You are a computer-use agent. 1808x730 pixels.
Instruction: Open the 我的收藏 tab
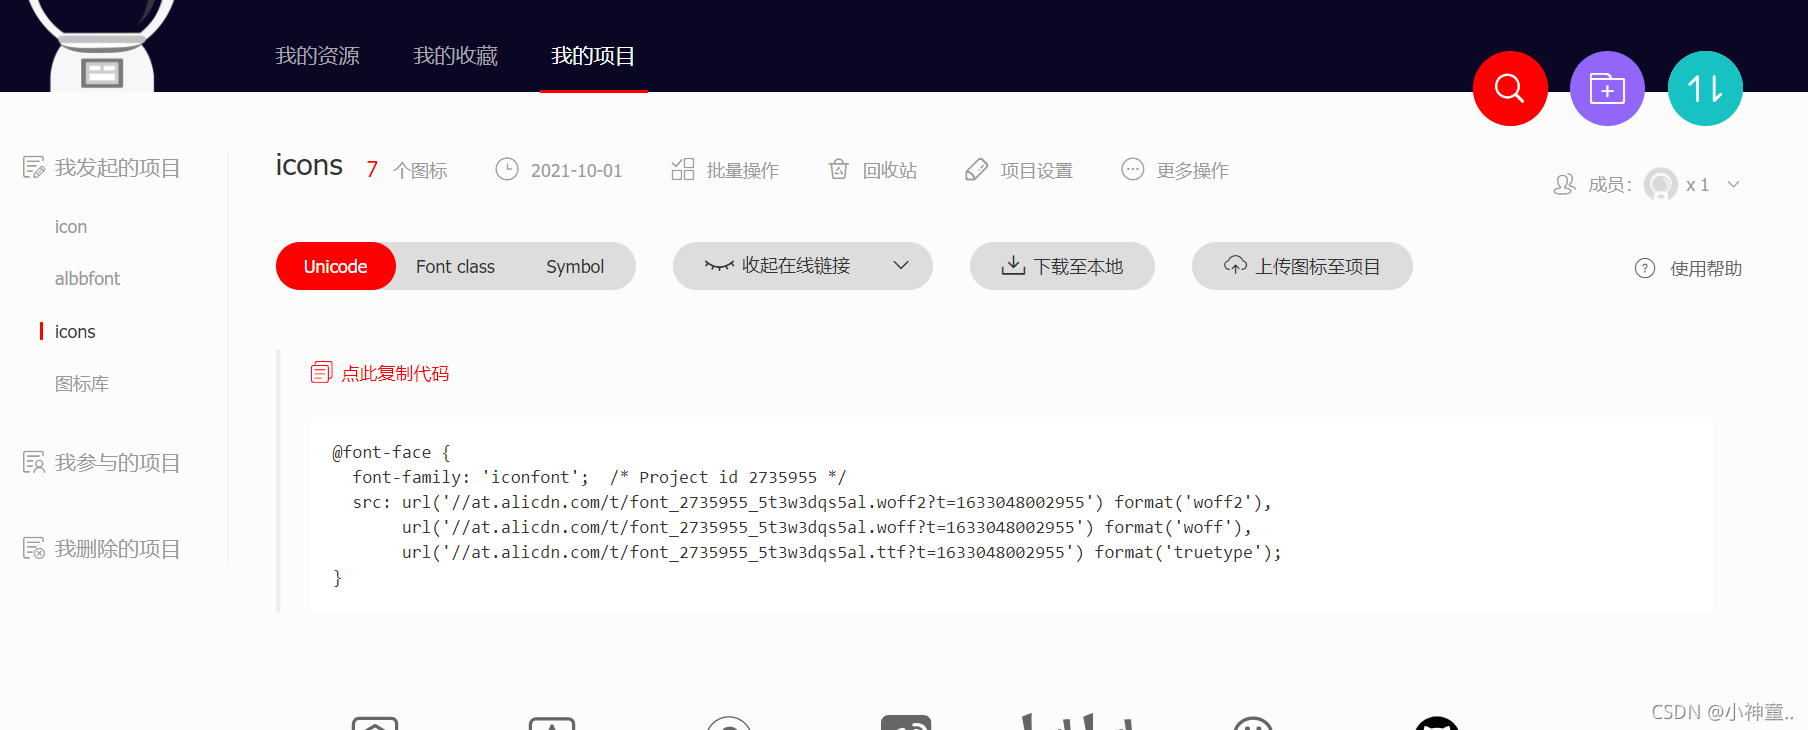[x=456, y=56]
